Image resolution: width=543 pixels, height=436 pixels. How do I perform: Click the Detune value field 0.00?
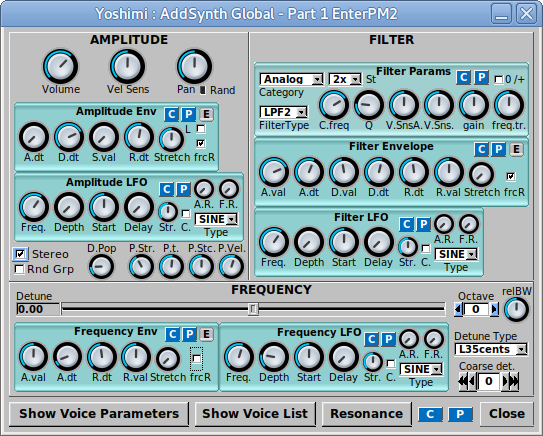pyautogui.click(x=38, y=309)
